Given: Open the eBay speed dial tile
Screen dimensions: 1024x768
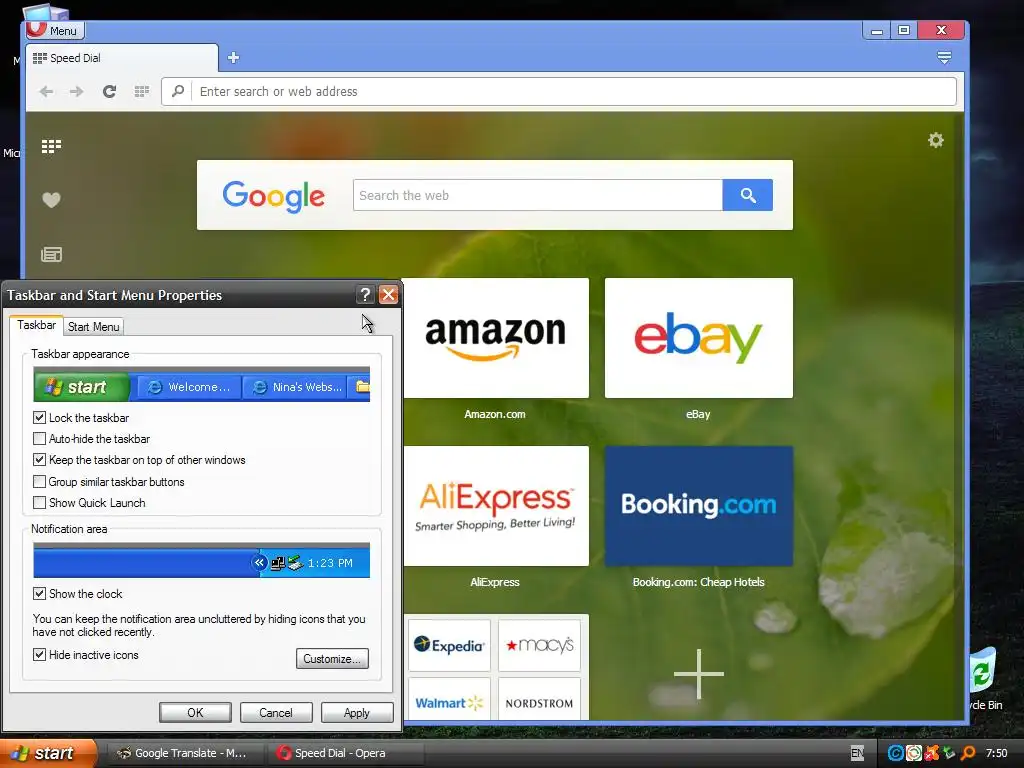Looking at the screenshot, I should coord(699,338).
